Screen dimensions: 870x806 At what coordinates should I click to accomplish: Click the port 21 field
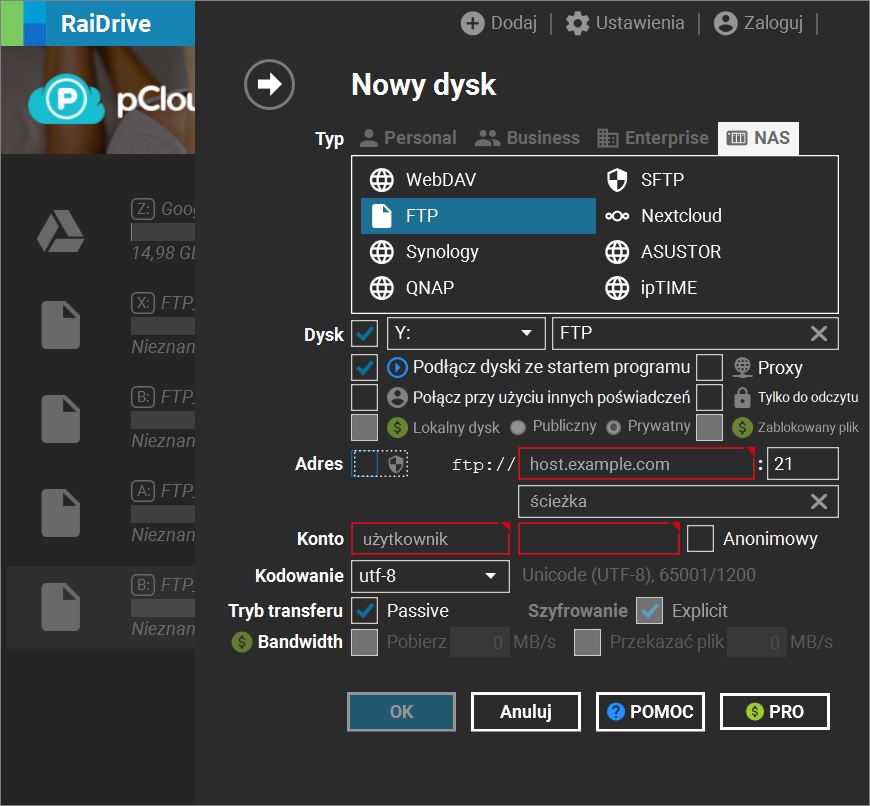(x=802, y=464)
